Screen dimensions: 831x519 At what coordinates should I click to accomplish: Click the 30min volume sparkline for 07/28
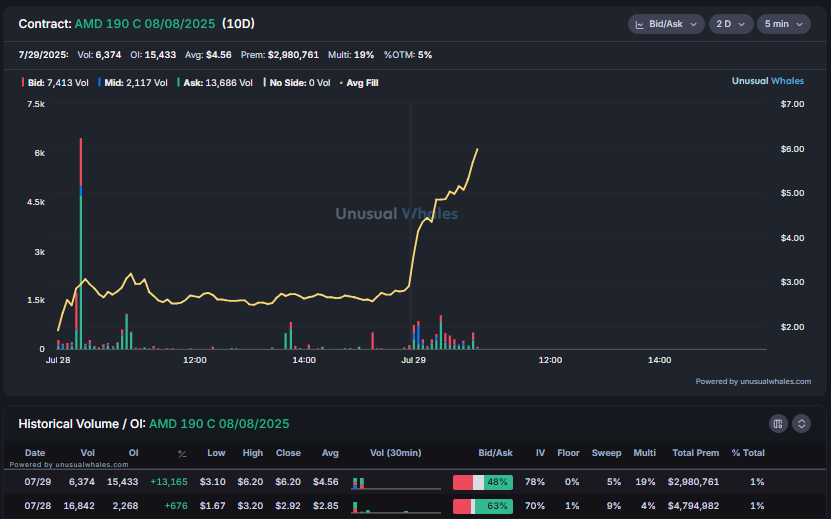point(396,507)
